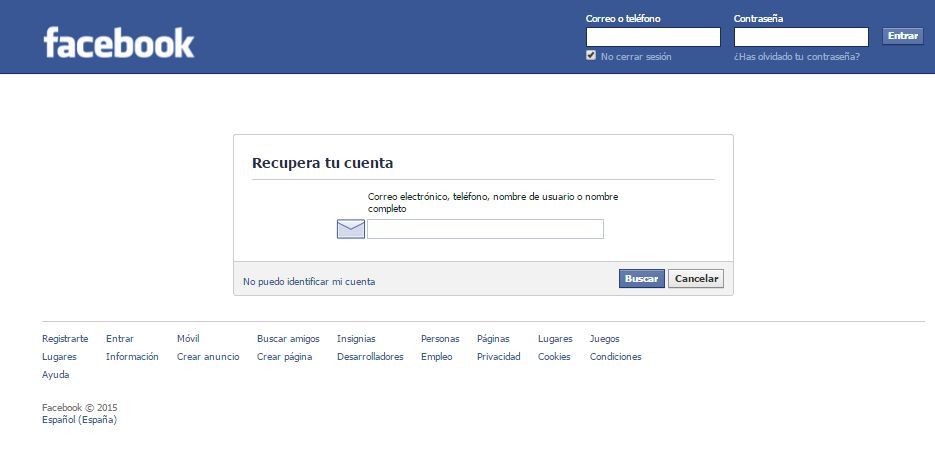This screenshot has width=935, height=461.
Task: Open the Privacidad footer link
Action: coord(499,357)
